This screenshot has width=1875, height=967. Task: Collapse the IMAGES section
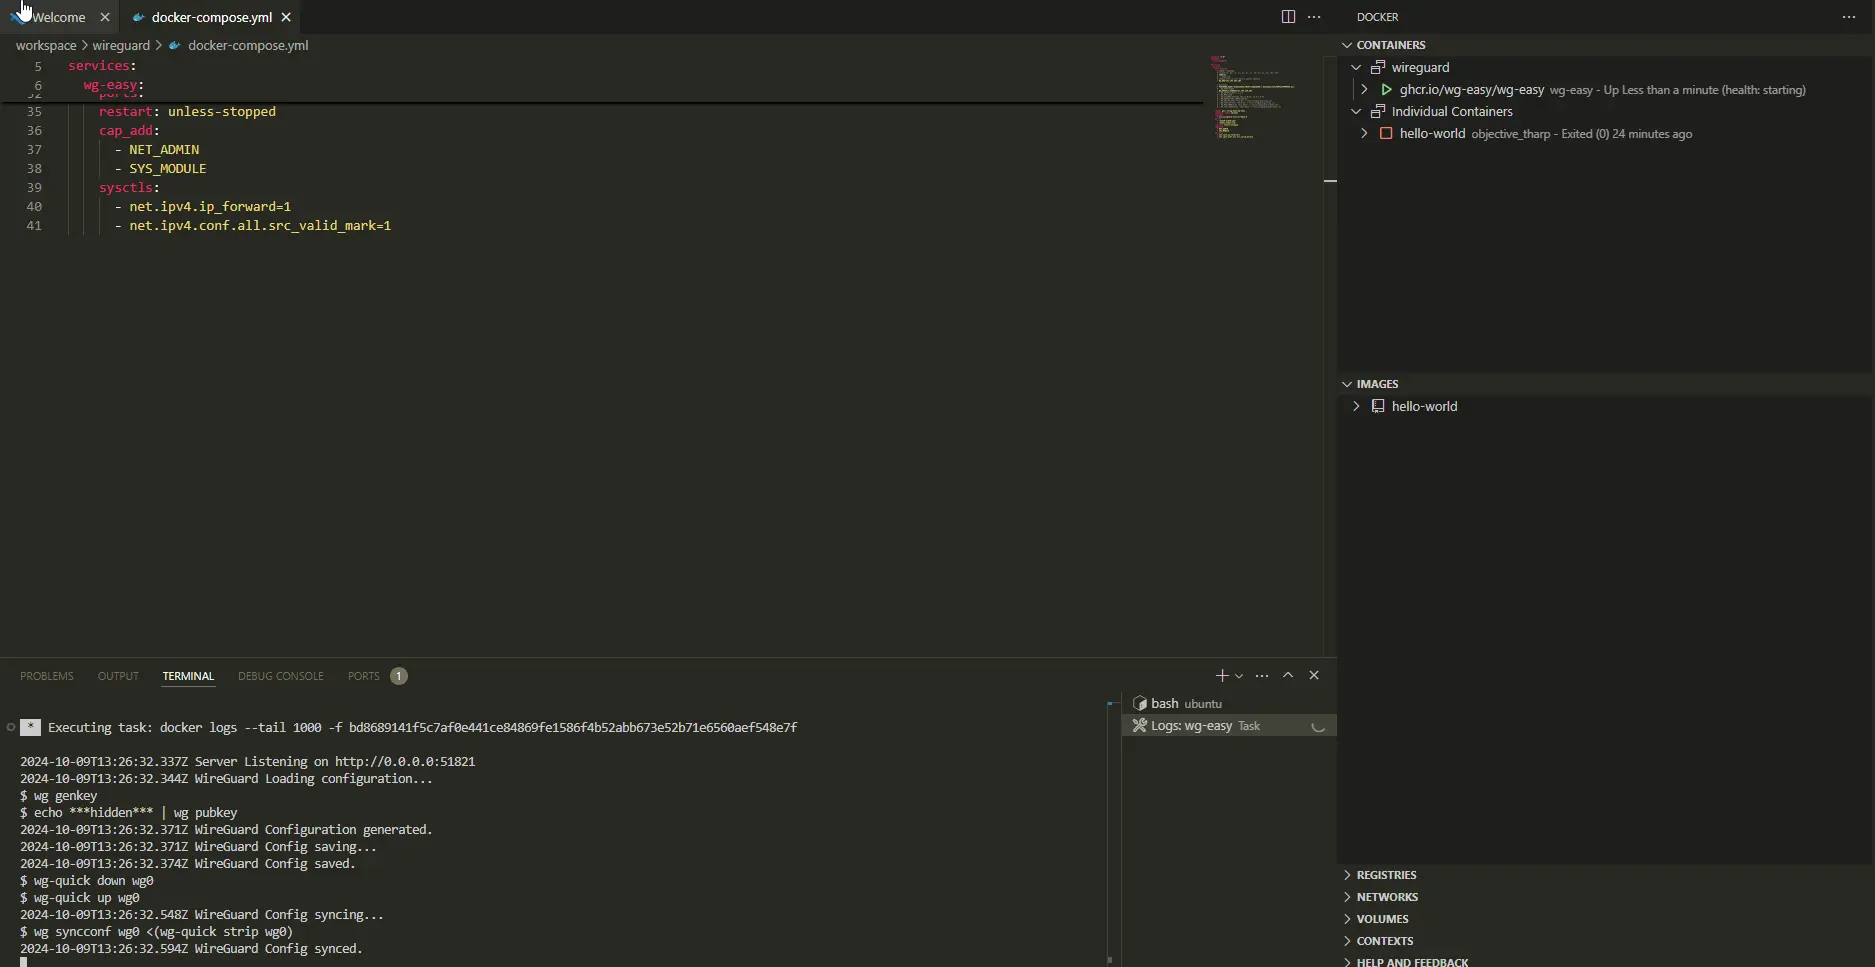1347,384
